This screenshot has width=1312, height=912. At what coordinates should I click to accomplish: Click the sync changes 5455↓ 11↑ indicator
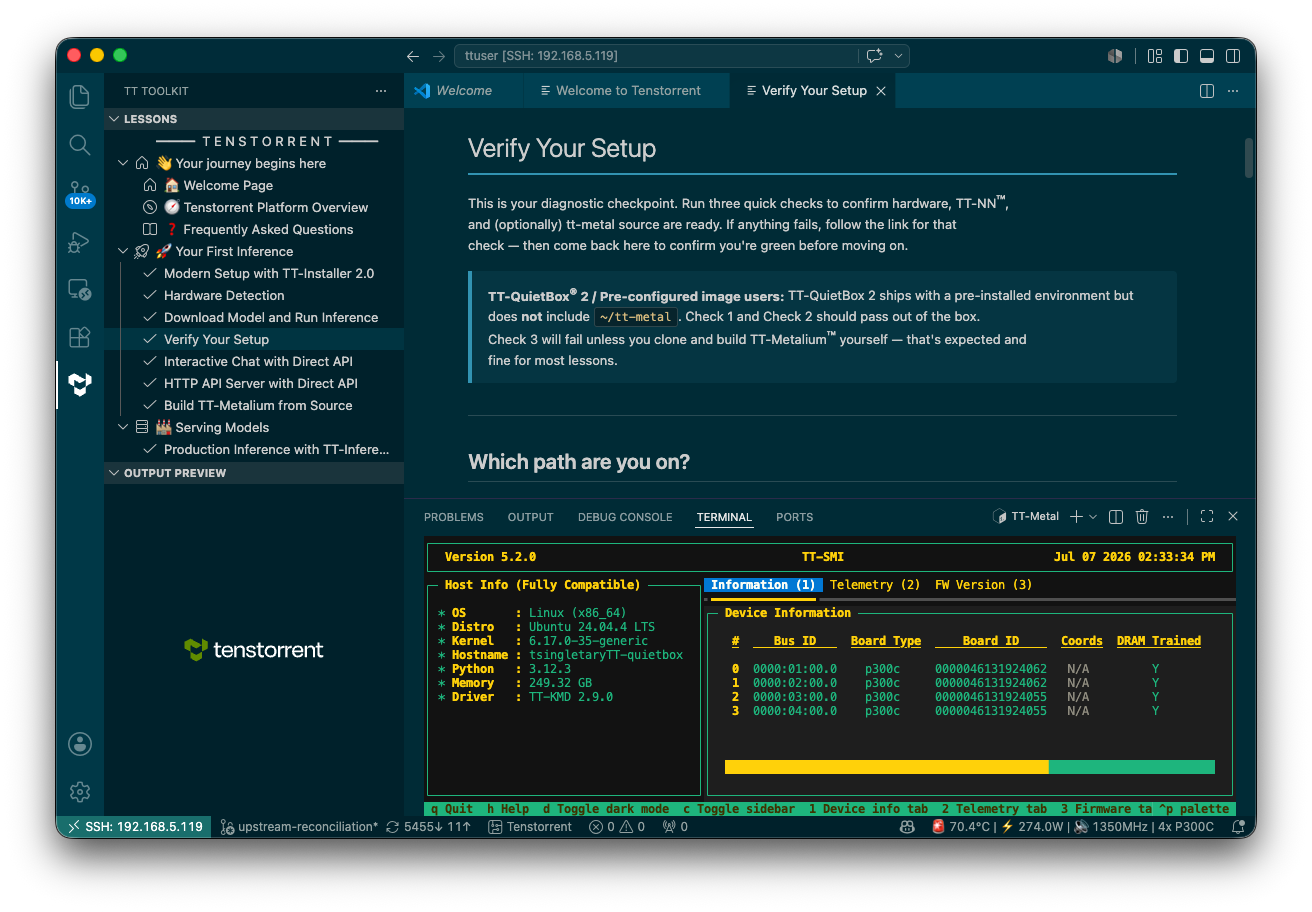point(428,827)
